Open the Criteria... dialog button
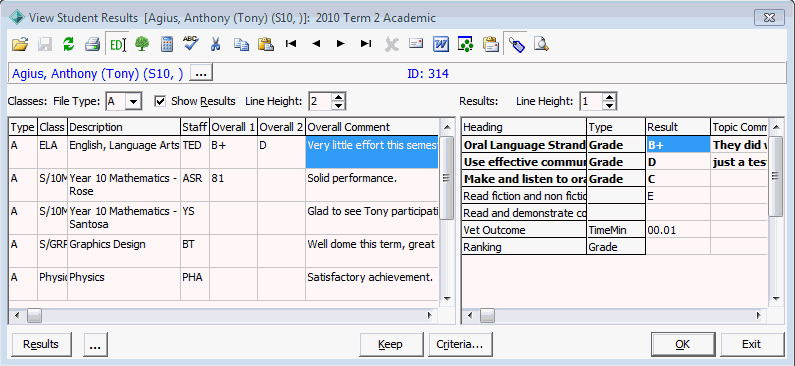Viewport: 795px width, 366px height. 459,345
